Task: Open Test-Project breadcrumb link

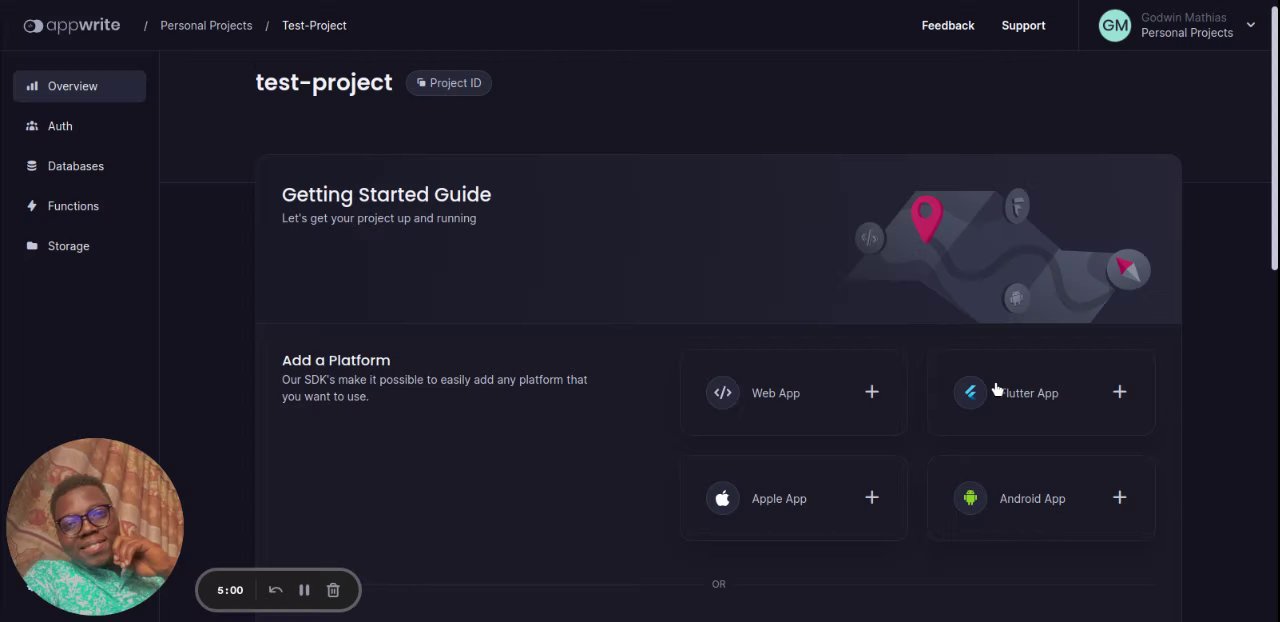Action: (x=314, y=26)
